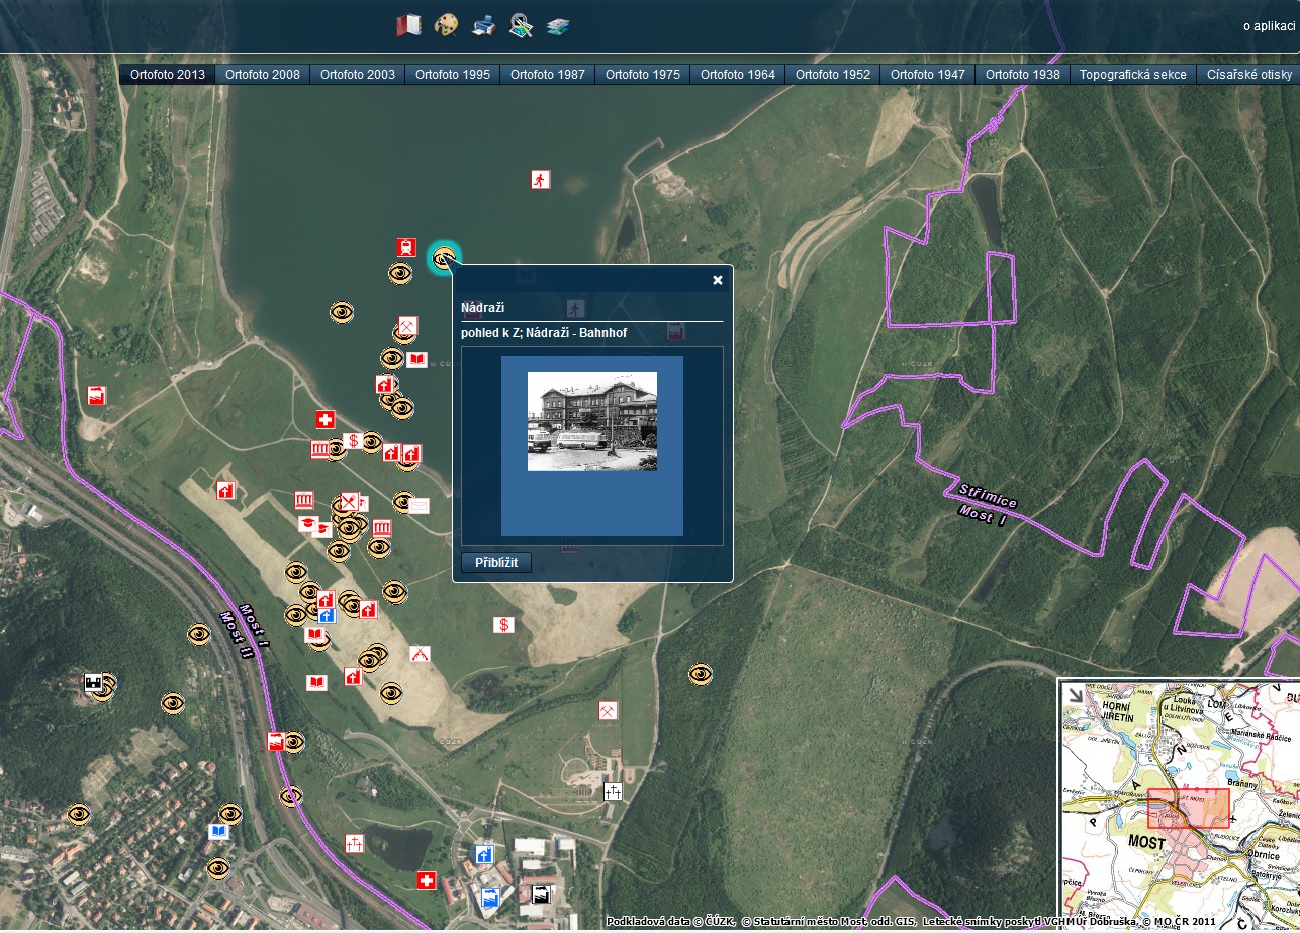Click the black-and-white cemetery cross marker
1300x933 pixels.
[x=613, y=792]
